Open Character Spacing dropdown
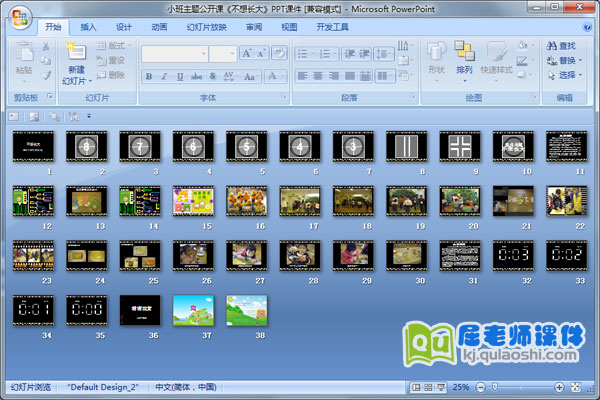This screenshot has width=600, height=400. point(230,77)
